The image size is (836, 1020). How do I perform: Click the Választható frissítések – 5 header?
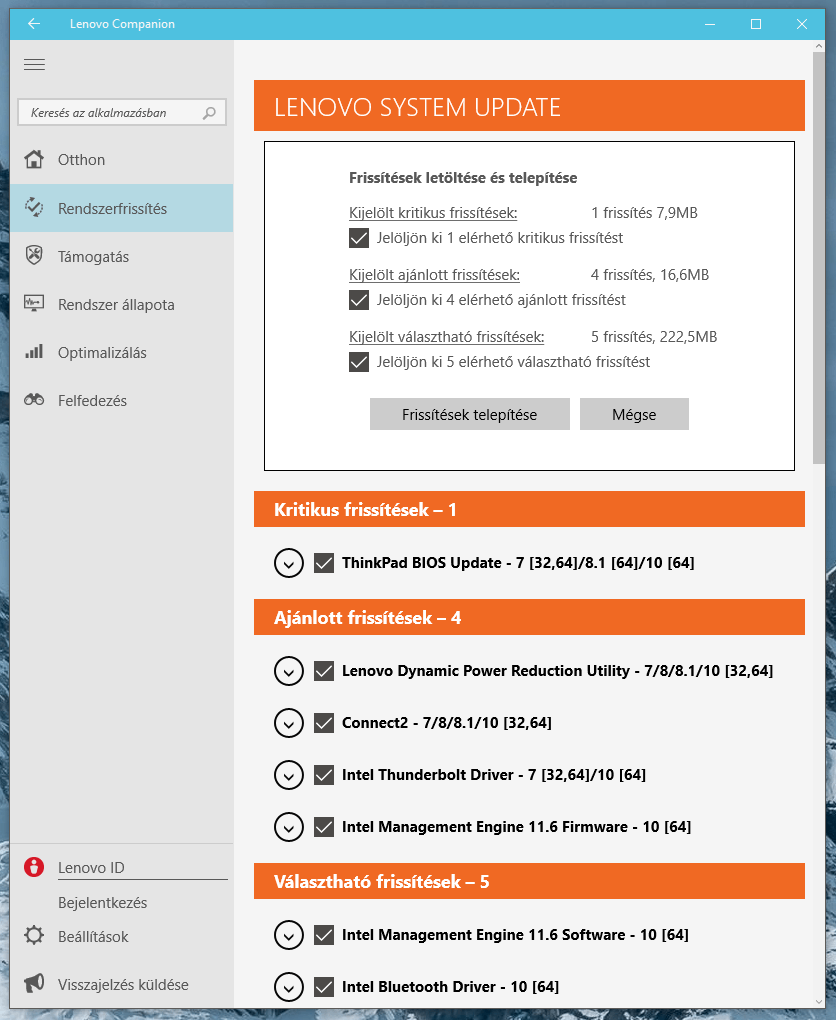[529, 881]
